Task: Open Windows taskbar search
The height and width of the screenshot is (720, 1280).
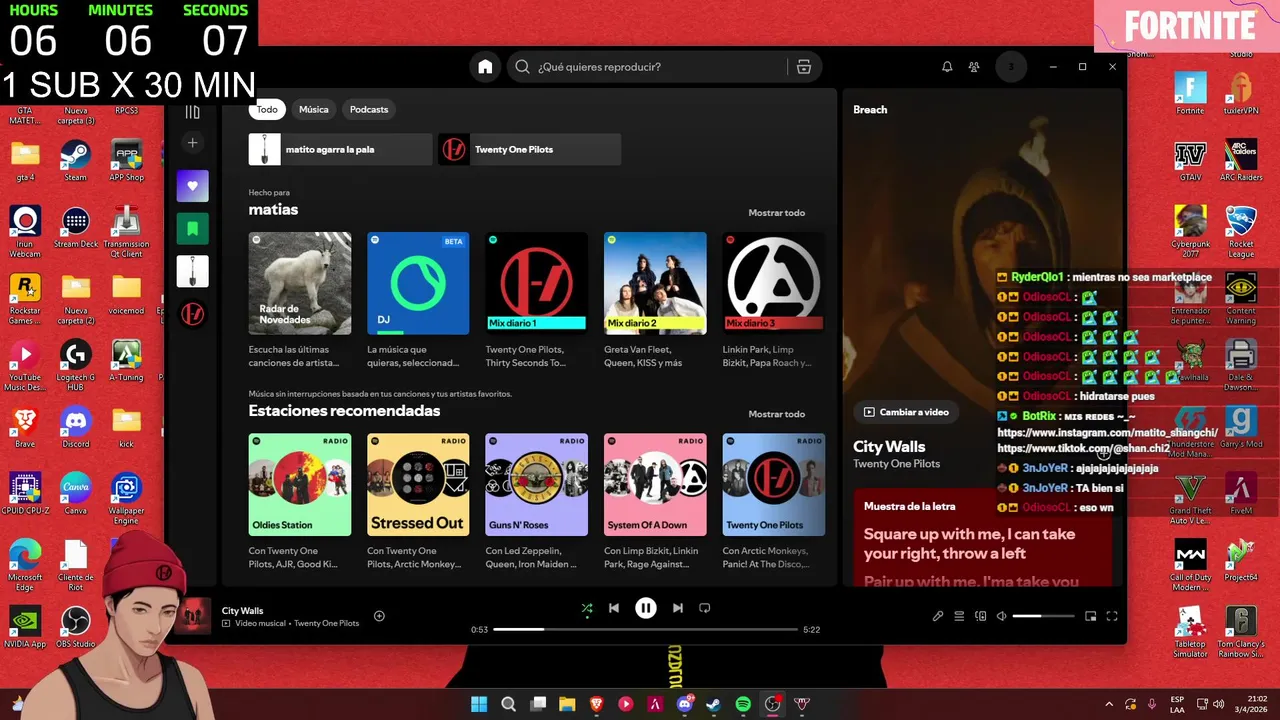Action: pyautogui.click(x=508, y=704)
